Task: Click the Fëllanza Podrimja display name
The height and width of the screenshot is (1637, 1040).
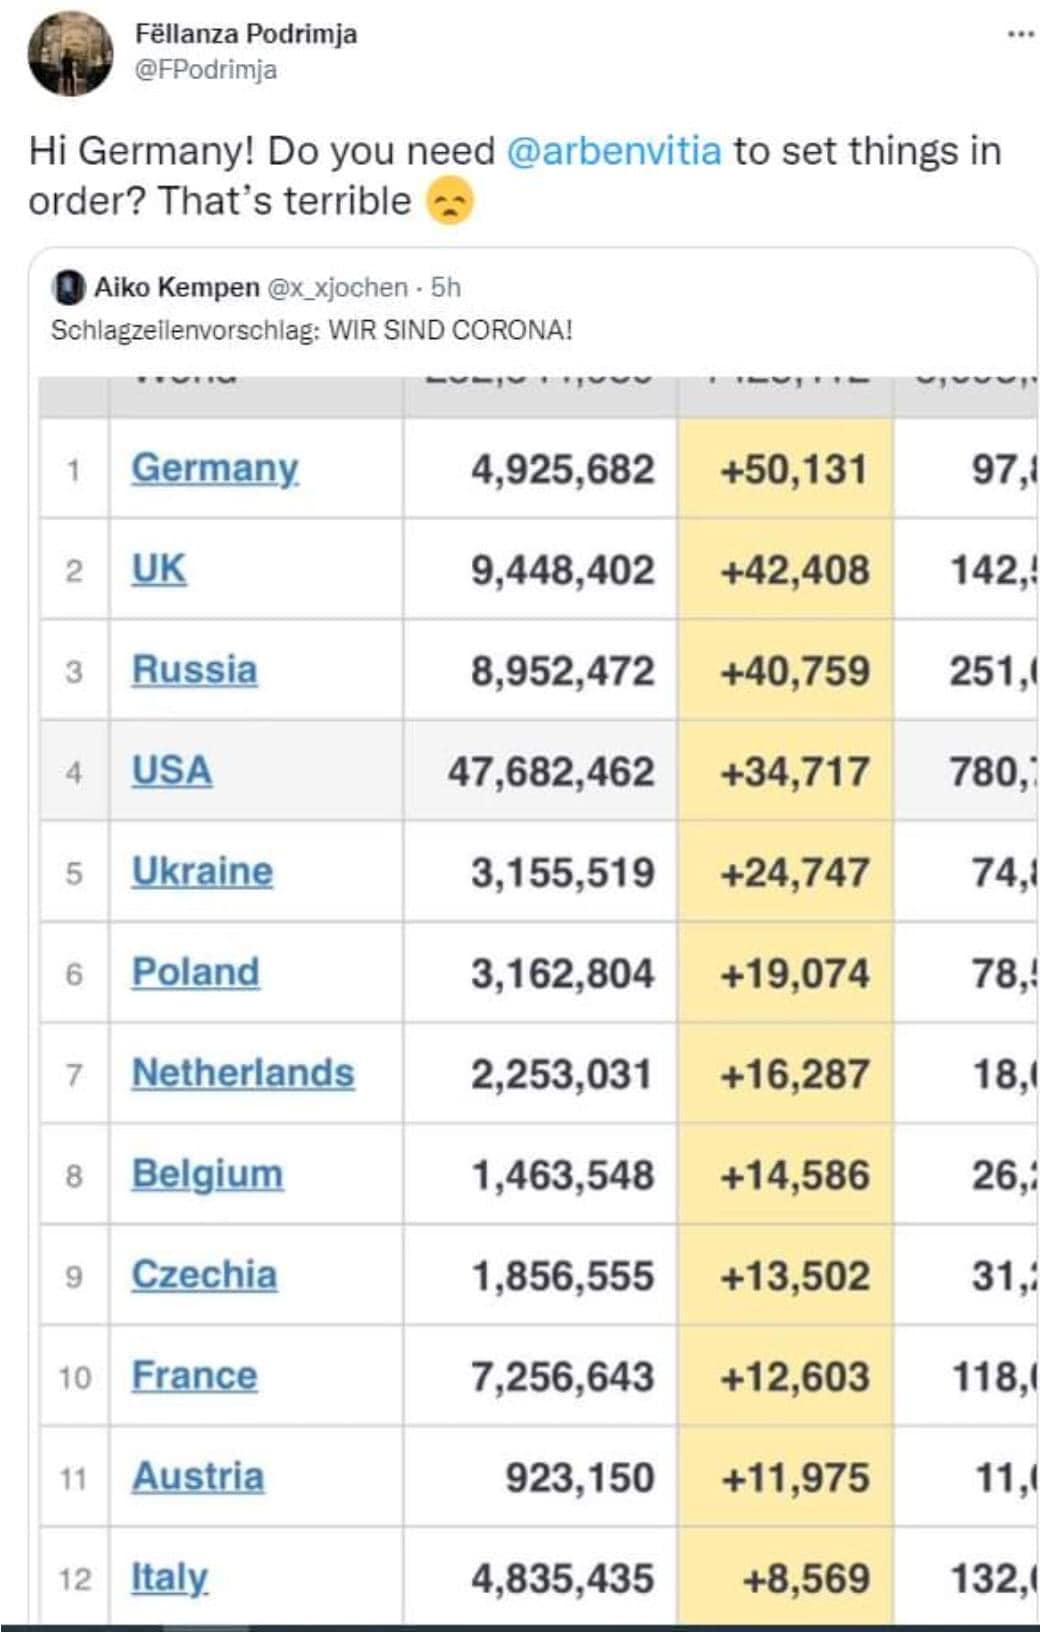Action: 246,34
